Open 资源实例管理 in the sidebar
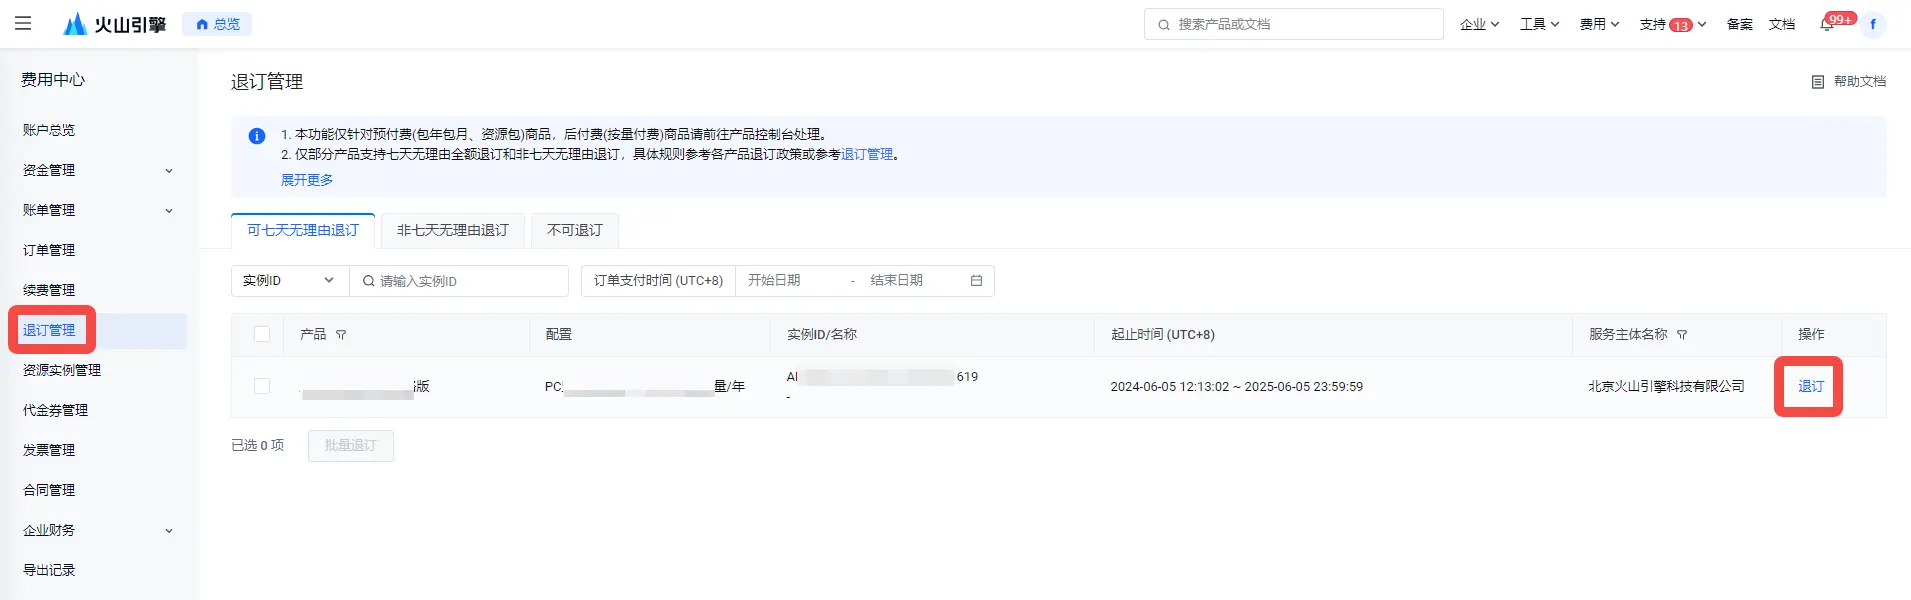Screen dimensions: 1911x600 [x=62, y=370]
